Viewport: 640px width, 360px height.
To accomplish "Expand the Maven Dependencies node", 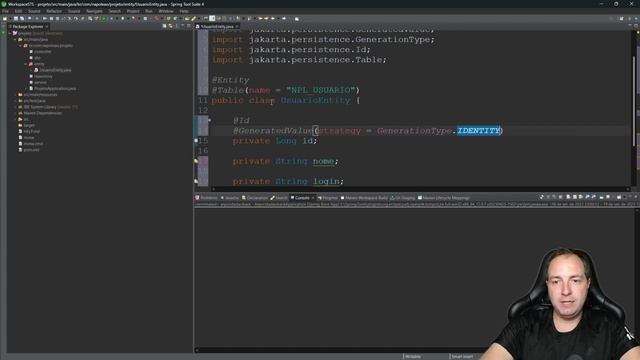I will (x=16, y=113).
